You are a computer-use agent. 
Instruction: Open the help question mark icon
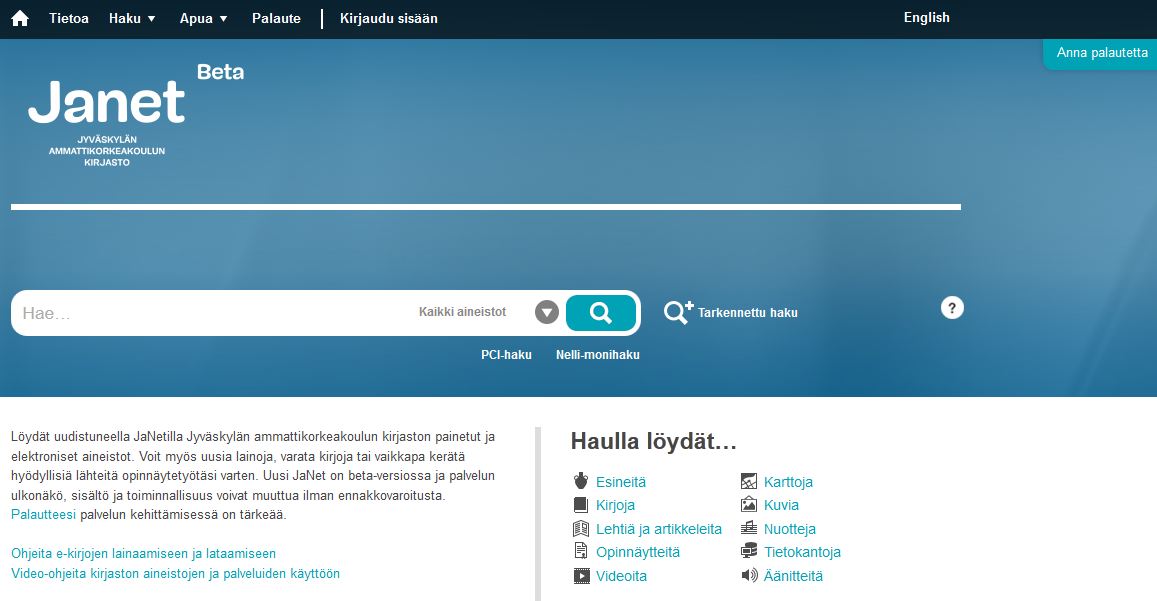952,308
